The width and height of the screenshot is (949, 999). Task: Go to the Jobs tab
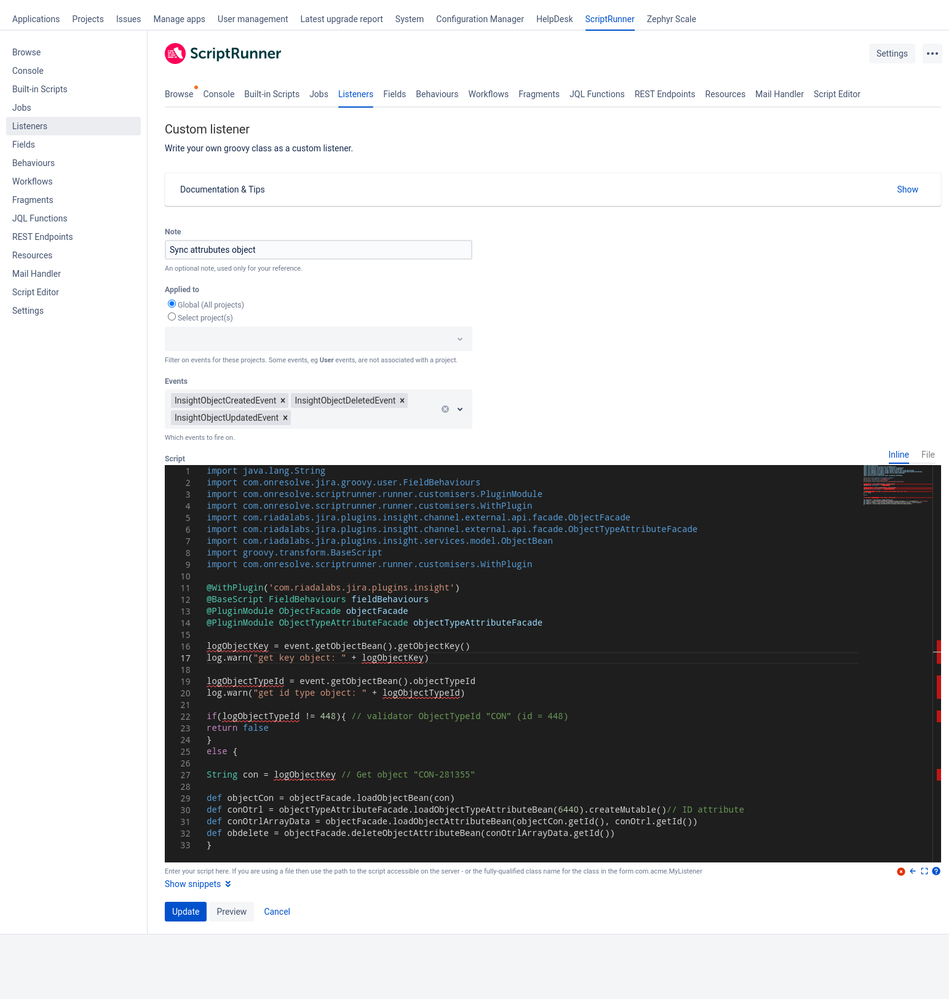pyautogui.click(x=318, y=94)
